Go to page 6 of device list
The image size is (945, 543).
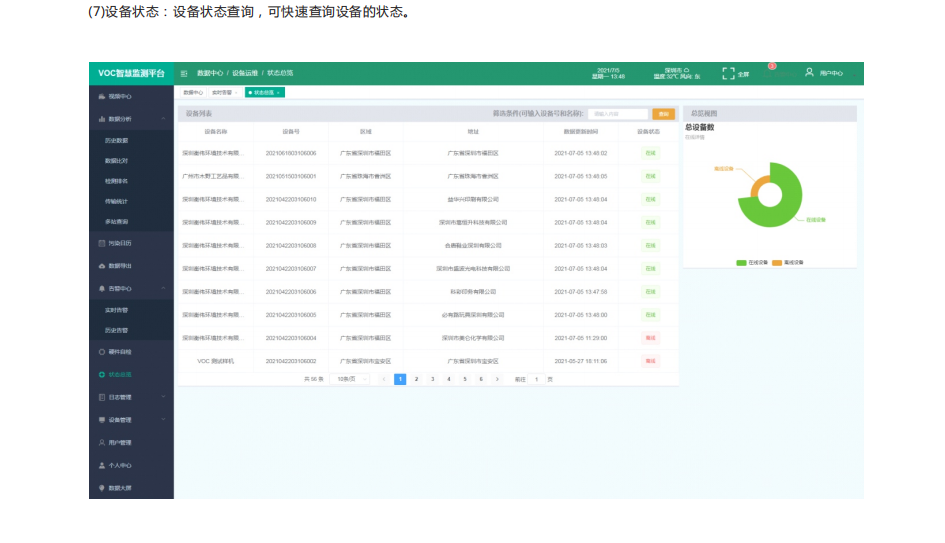tap(481, 380)
